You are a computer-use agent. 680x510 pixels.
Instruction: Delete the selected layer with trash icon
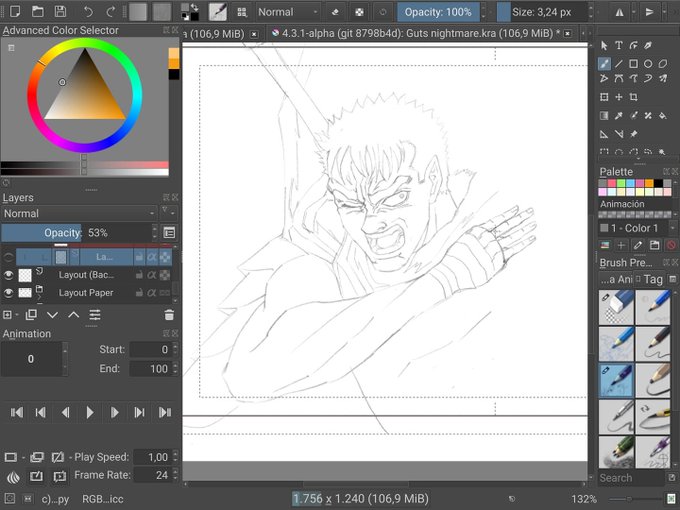(169, 315)
